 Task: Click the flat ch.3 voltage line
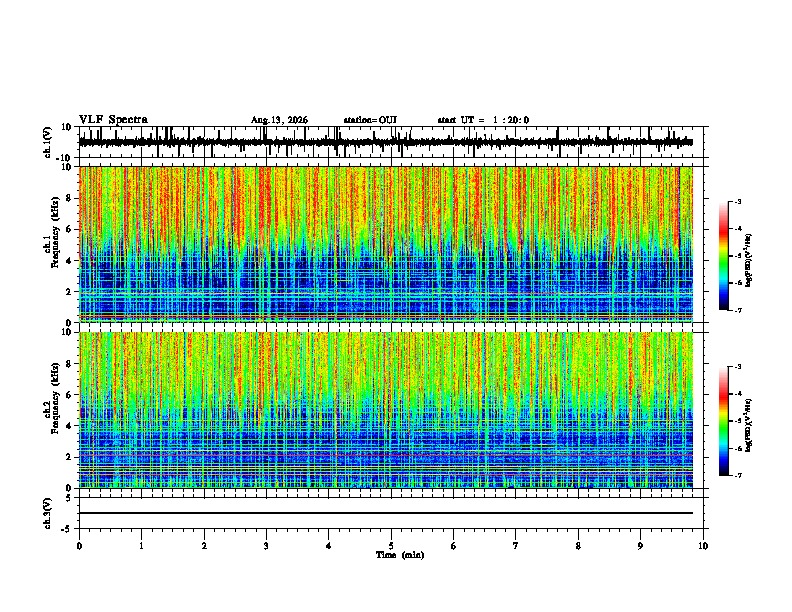(386, 513)
